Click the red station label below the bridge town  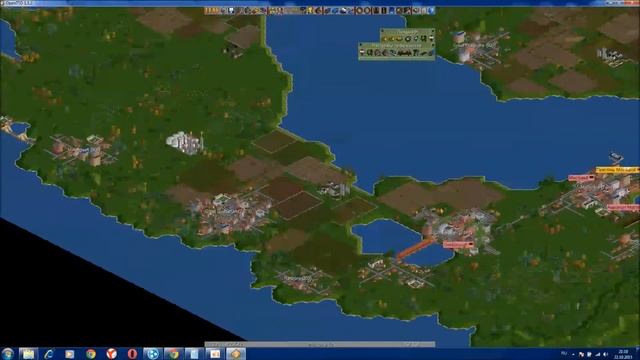(458, 244)
